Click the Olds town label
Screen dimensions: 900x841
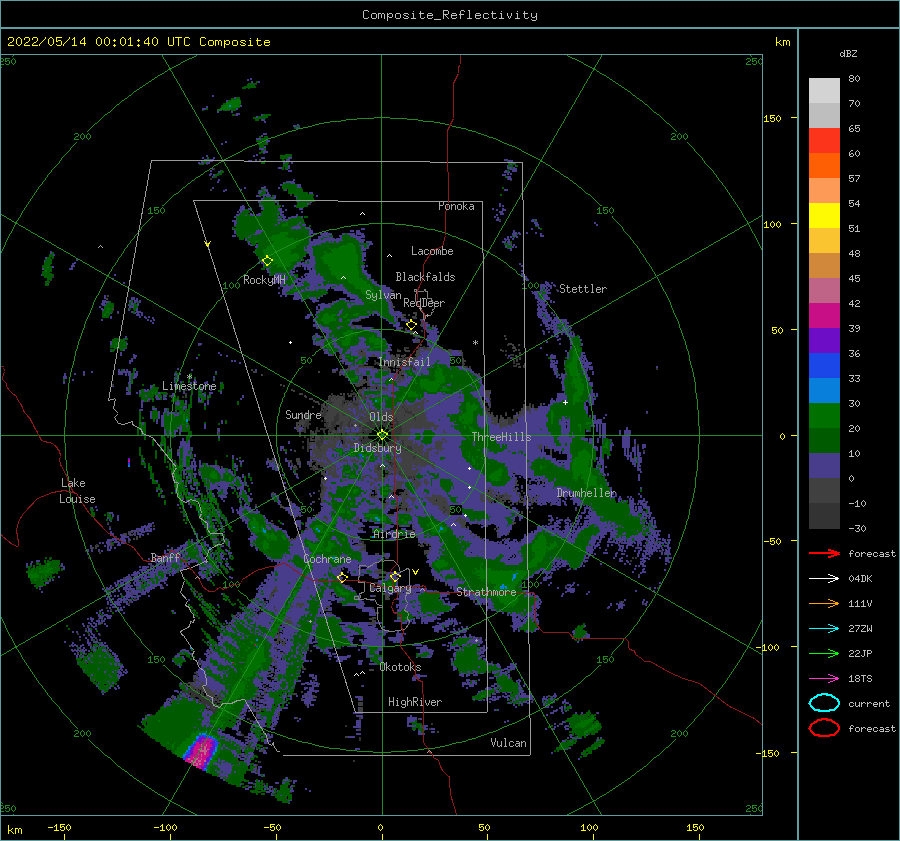[381, 417]
